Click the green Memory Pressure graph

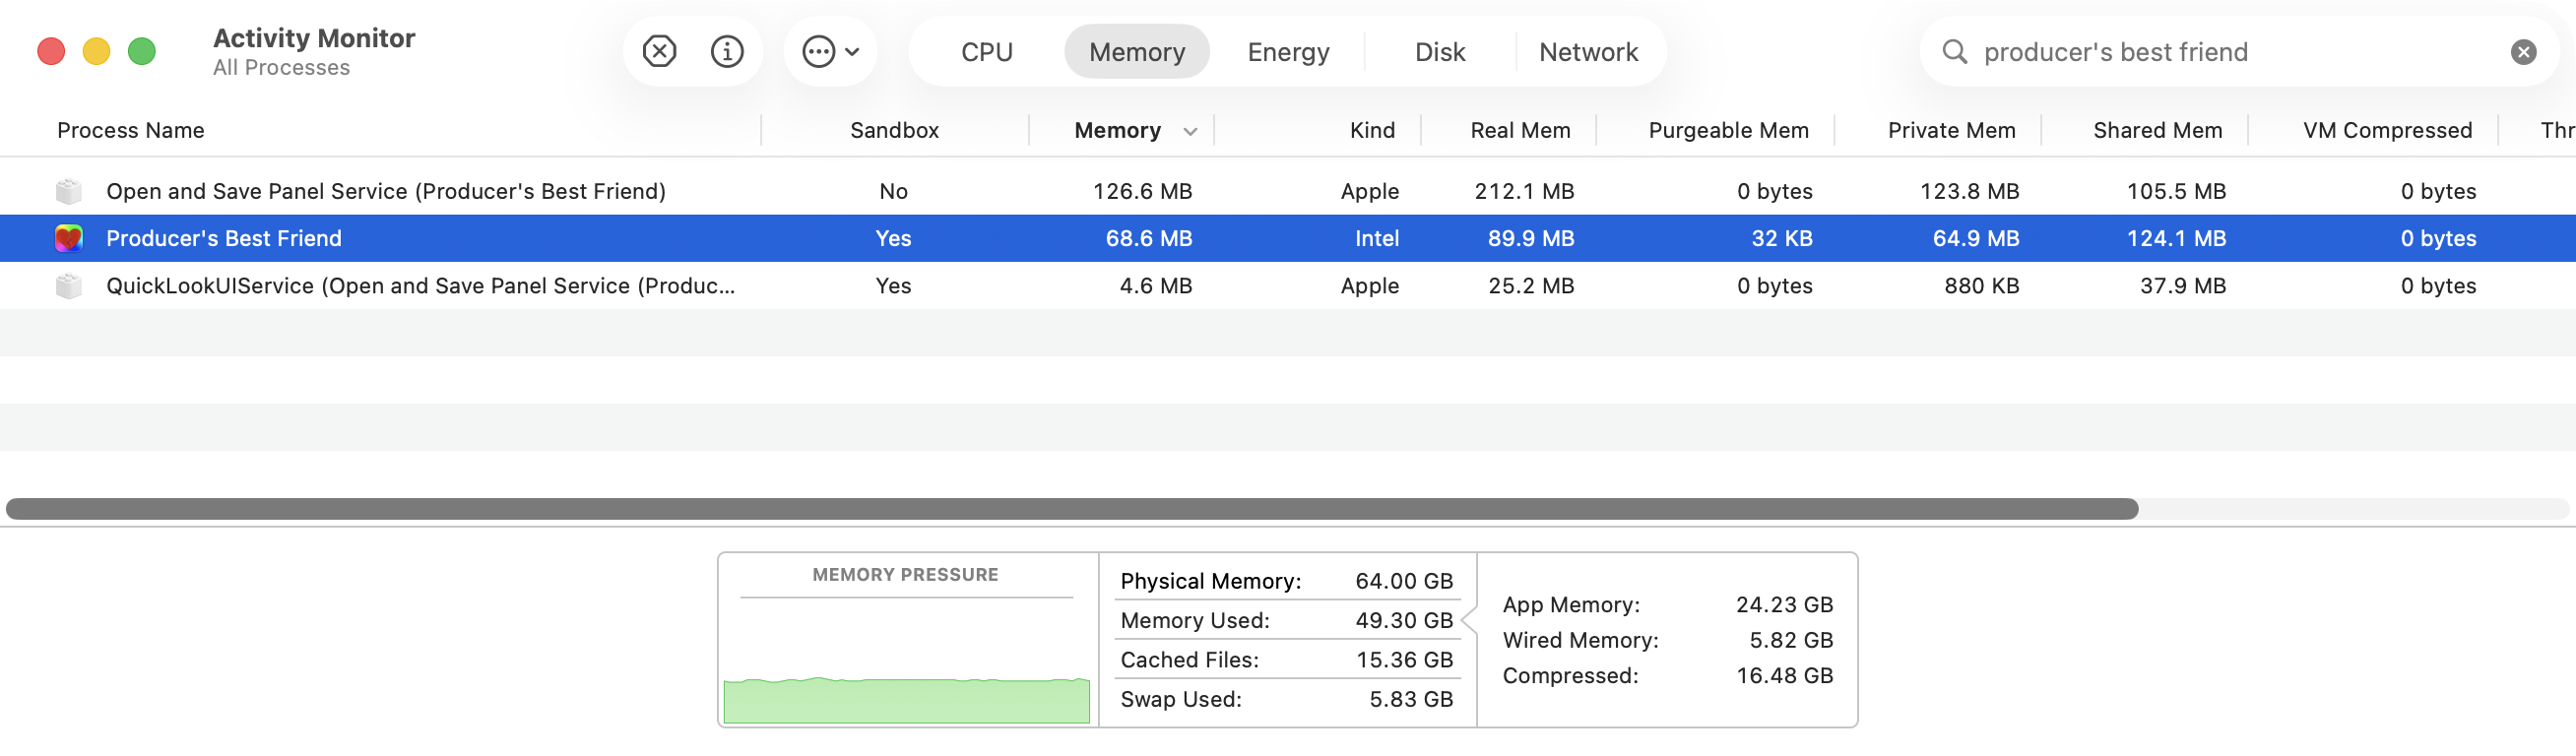pos(906,700)
